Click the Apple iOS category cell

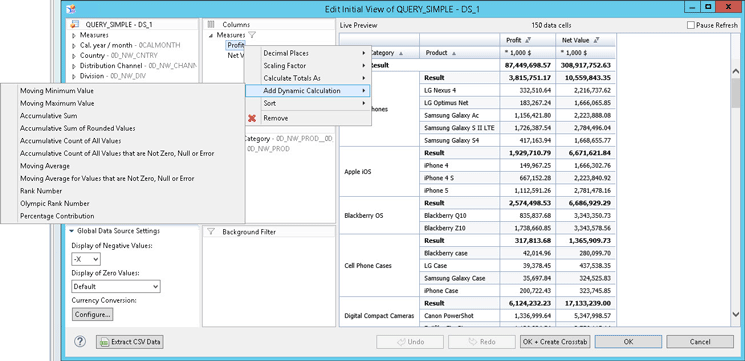coord(380,171)
